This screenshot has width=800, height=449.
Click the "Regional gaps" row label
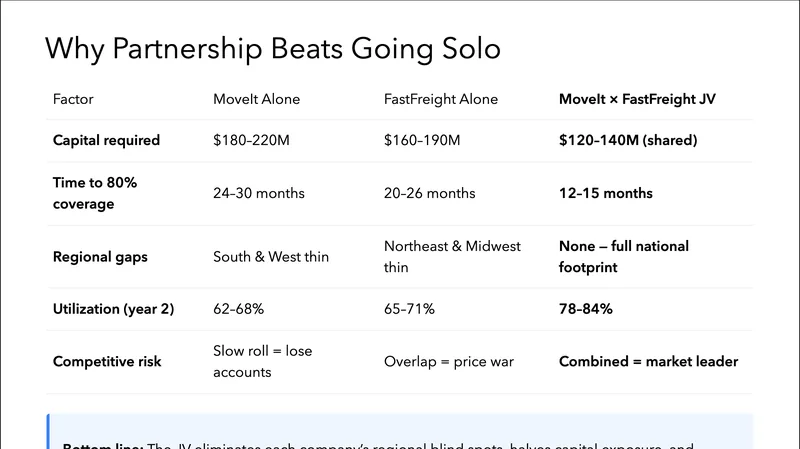(x=100, y=257)
